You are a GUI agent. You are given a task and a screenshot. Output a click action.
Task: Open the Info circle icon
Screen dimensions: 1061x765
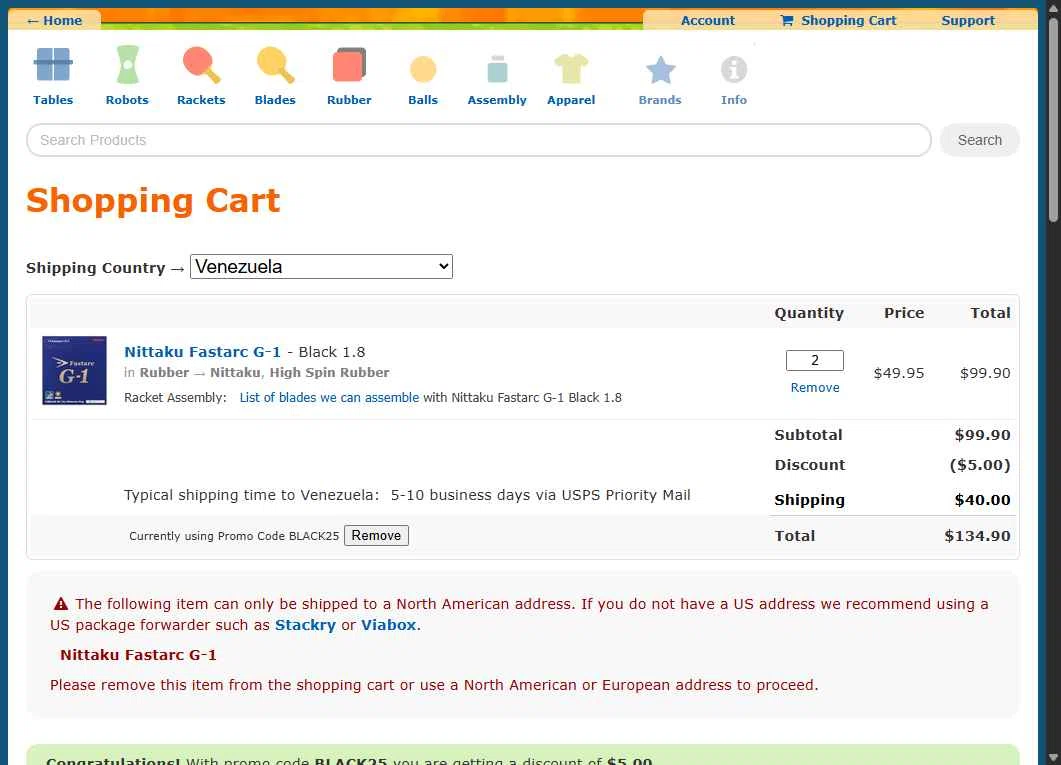click(x=733, y=69)
